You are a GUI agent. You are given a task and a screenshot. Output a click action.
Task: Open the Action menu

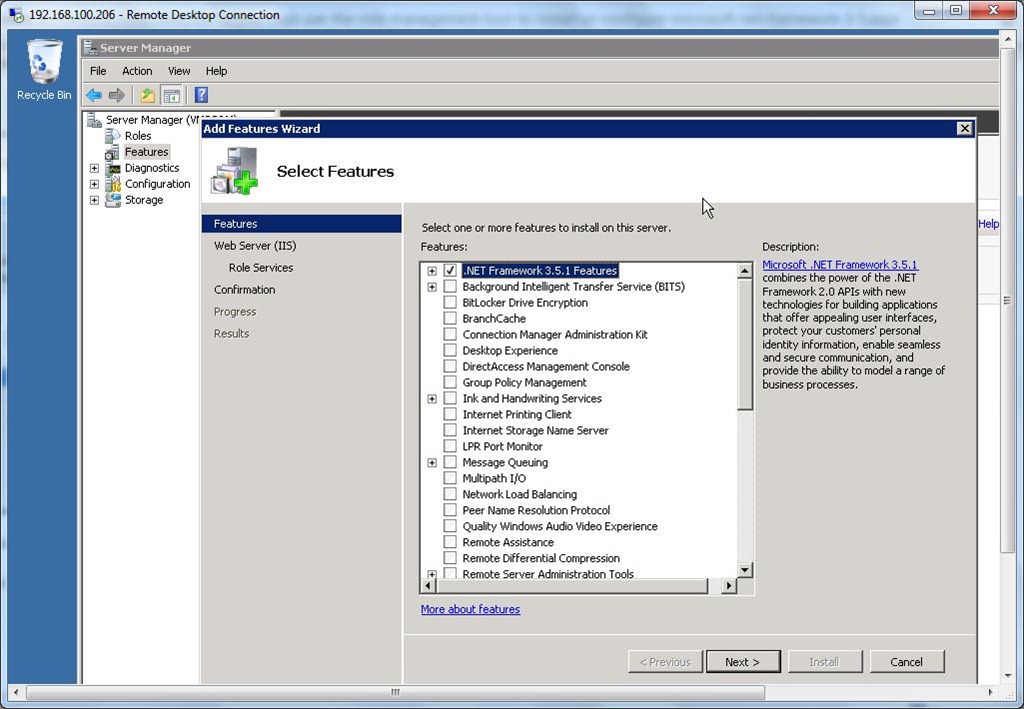(137, 71)
